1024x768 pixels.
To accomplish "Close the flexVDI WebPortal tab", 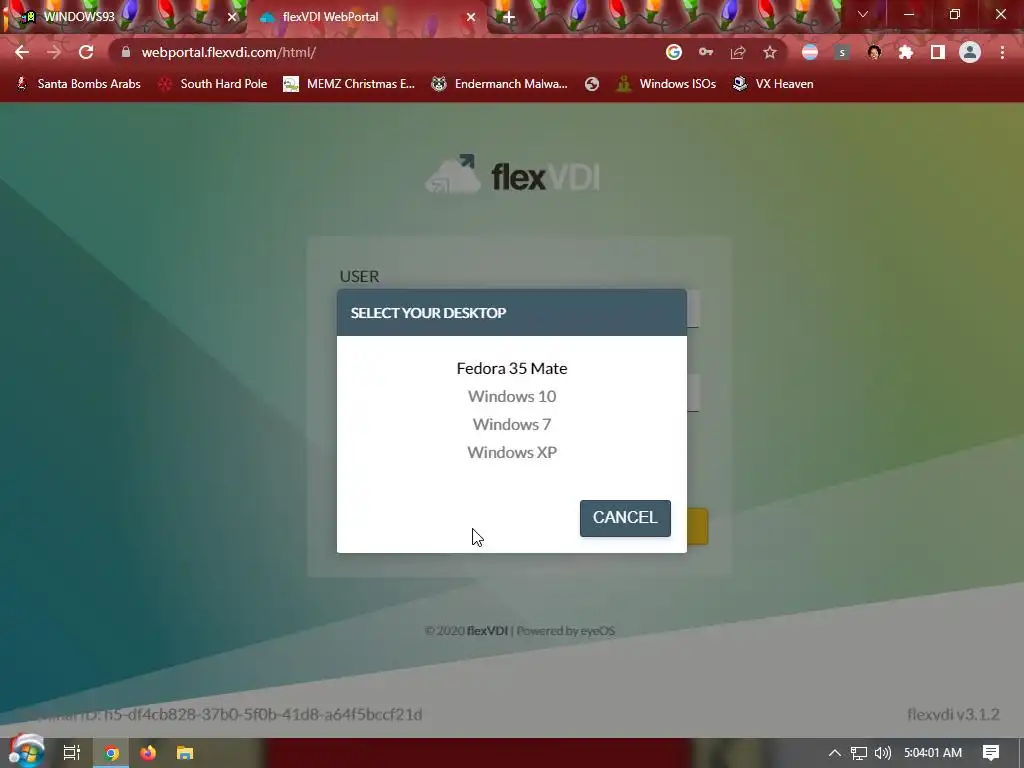I will [471, 17].
